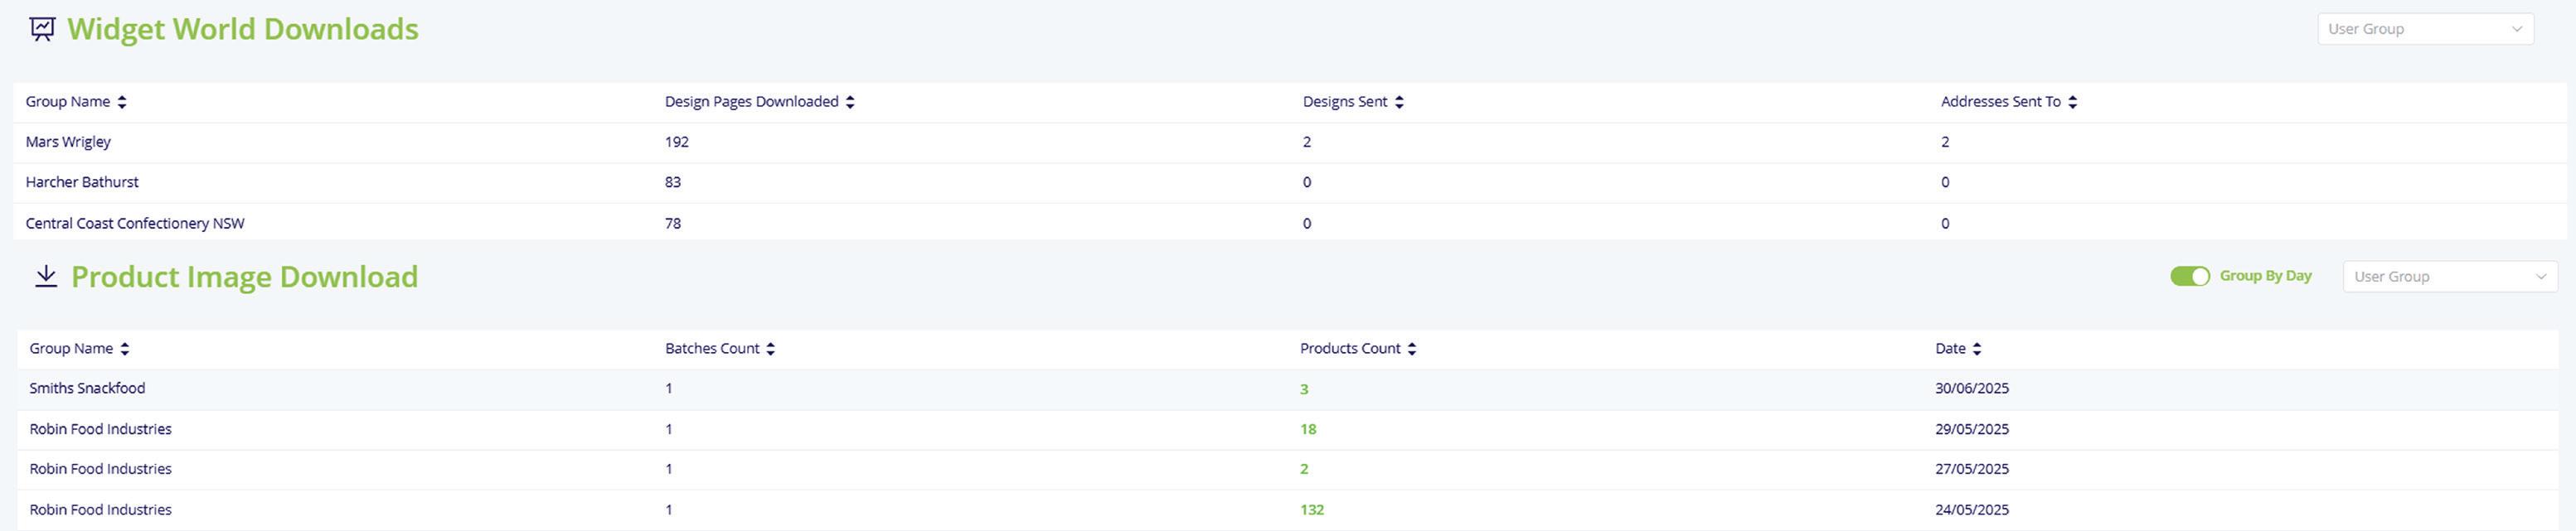Open Product Image Download User Group dropdown
This screenshot has height=531, width=2576.
coord(2449,277)
